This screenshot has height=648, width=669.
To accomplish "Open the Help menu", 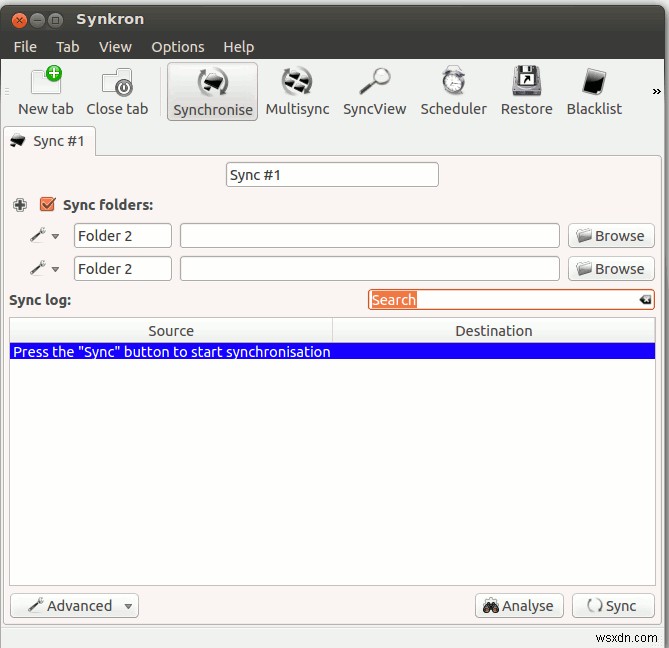I will [x=239, y=47].
